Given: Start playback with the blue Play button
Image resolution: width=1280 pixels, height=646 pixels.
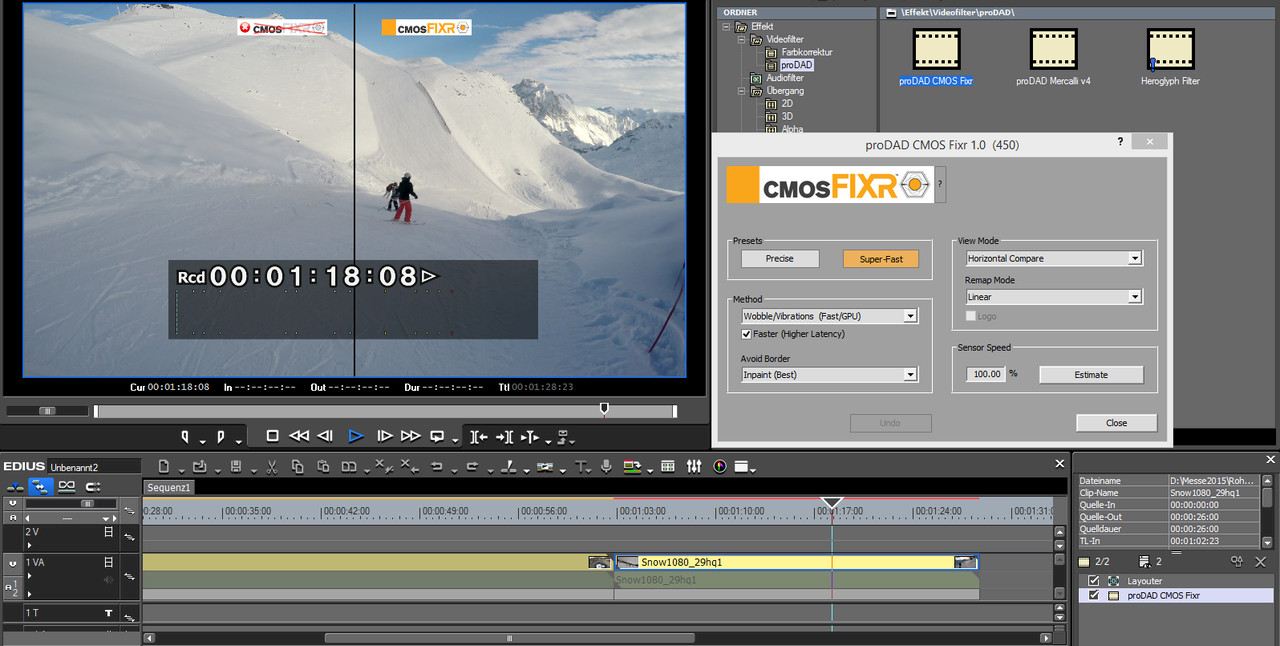Looking at the screenshot, I should (x=355, y=436).
